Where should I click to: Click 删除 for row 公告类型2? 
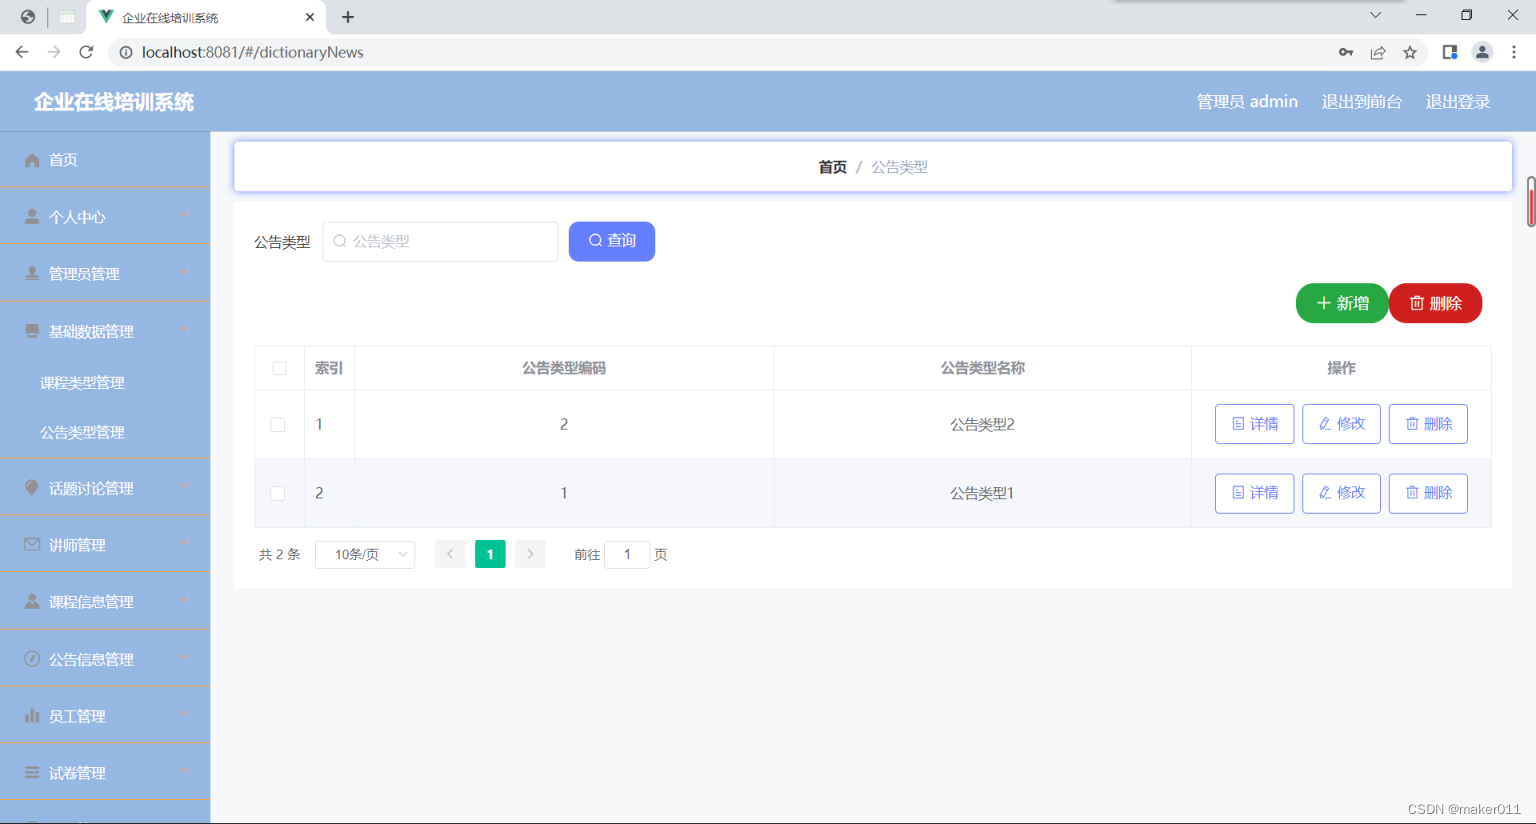point(1428,424)
